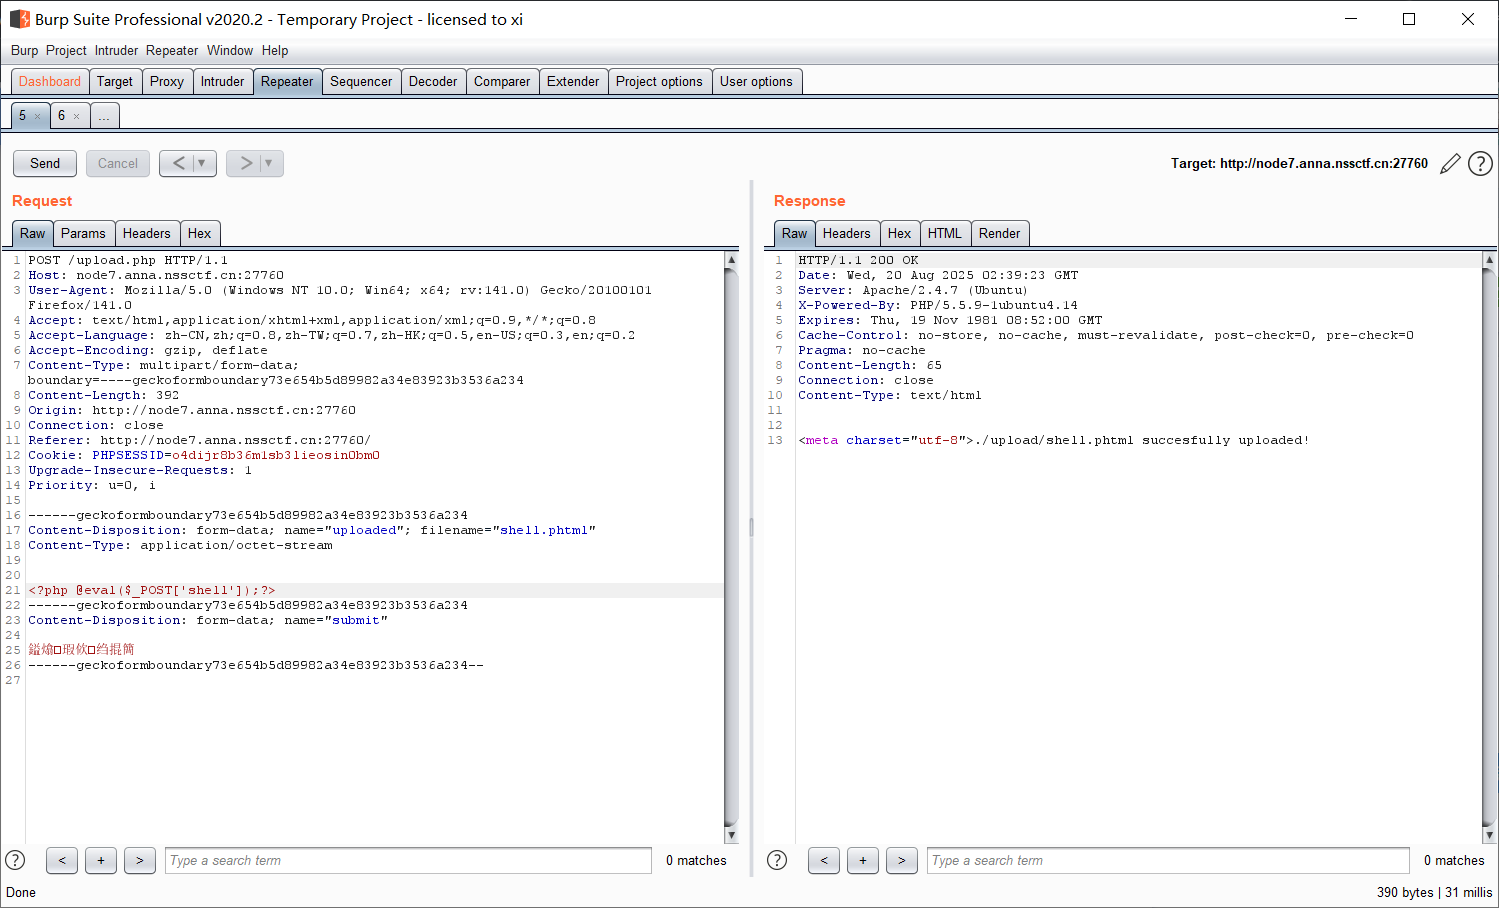This screenshot has width=1499, height=908.
Task: Show response HTML view
Action: [x=945, y=233]
